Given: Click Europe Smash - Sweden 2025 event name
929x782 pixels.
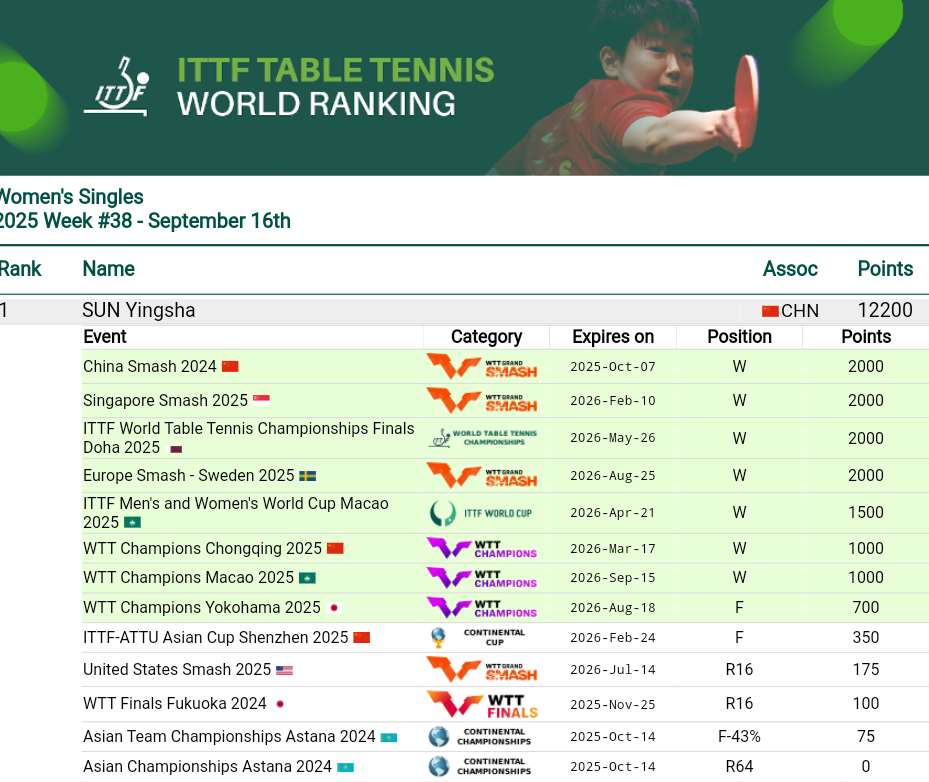Looking at the screenshot, I should [x=188, y=476].
